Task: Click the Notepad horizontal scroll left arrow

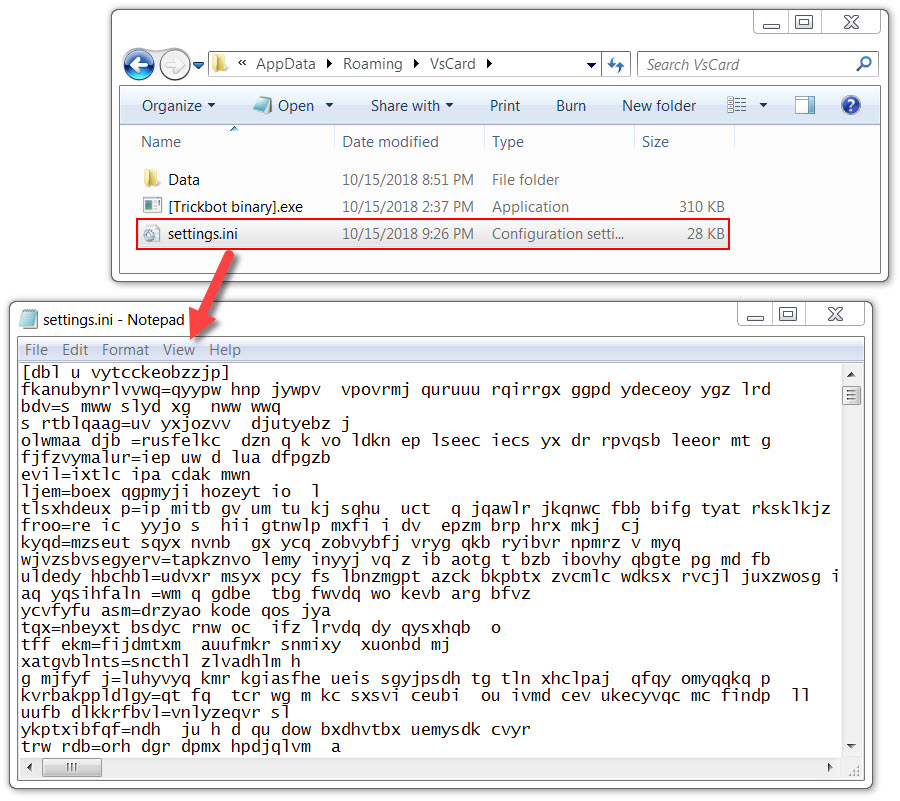Action: (x=29, y=767)
